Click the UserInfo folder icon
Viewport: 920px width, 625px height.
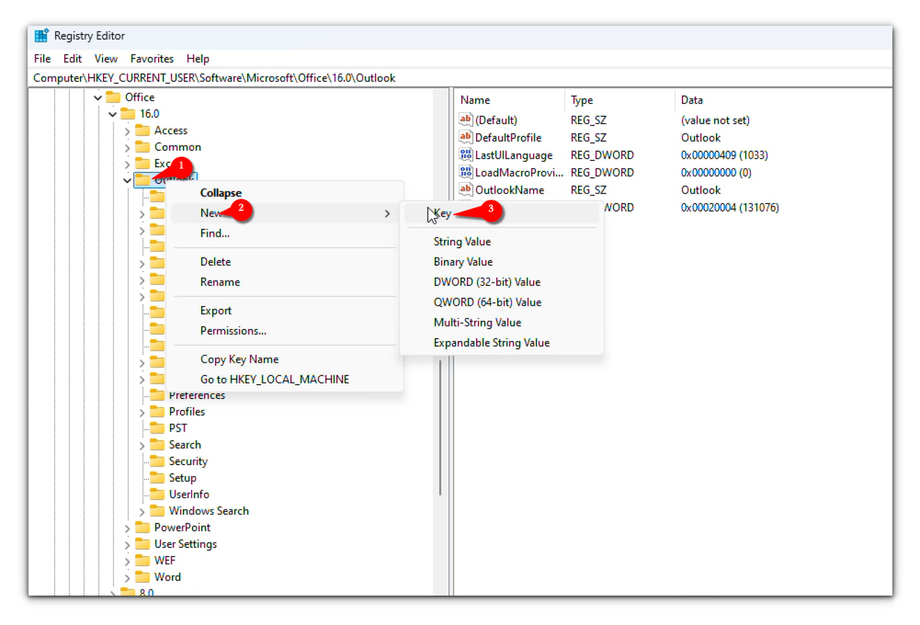[157, 494]
